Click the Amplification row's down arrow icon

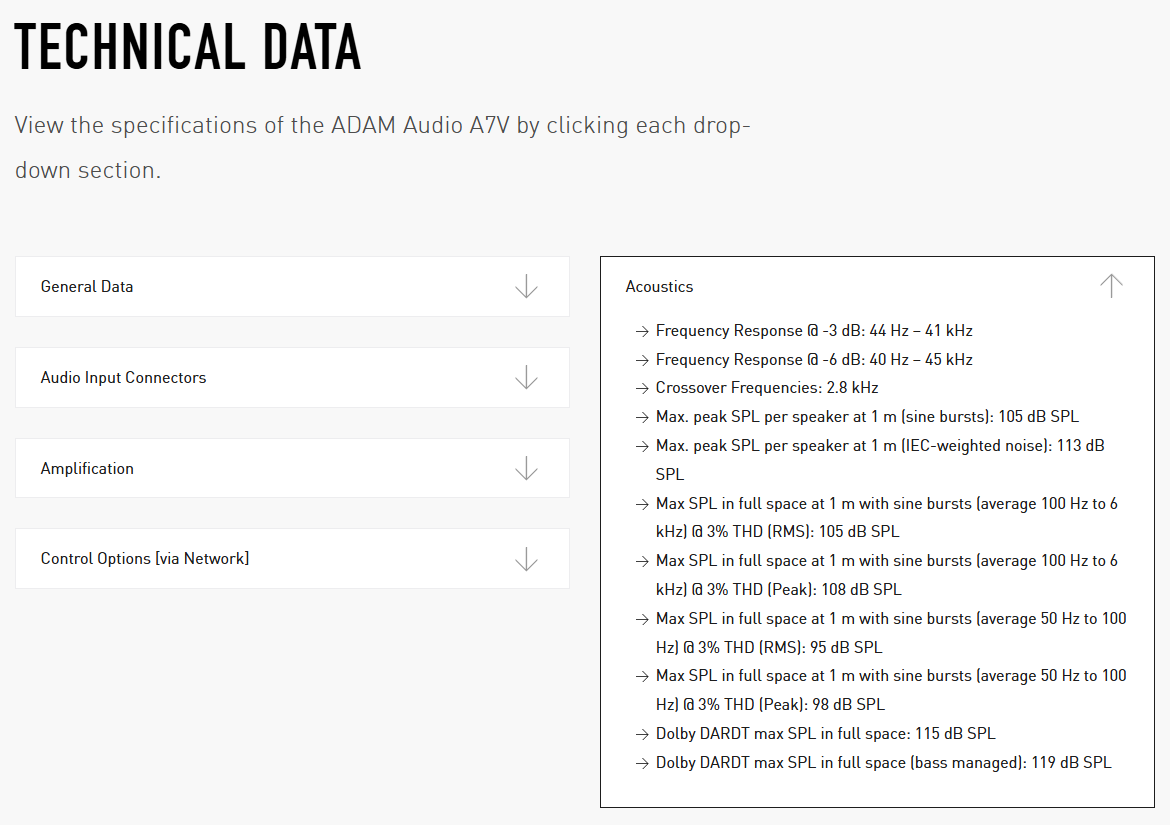click(x=526, y=468)
